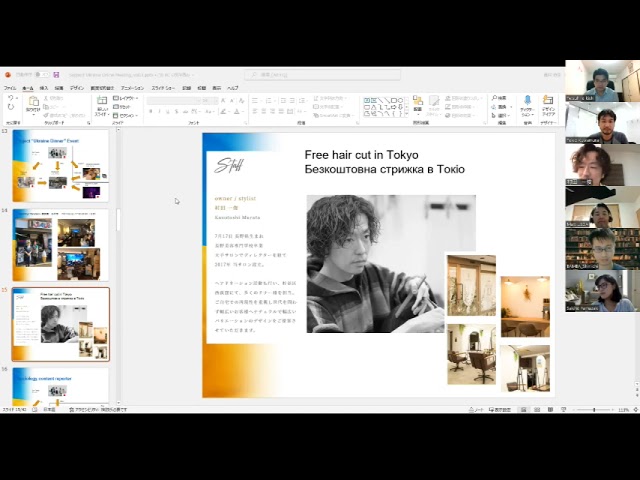The image size is (640, 480).
Task: Click the Find magnifier in editing group
Action: point(497,98)
